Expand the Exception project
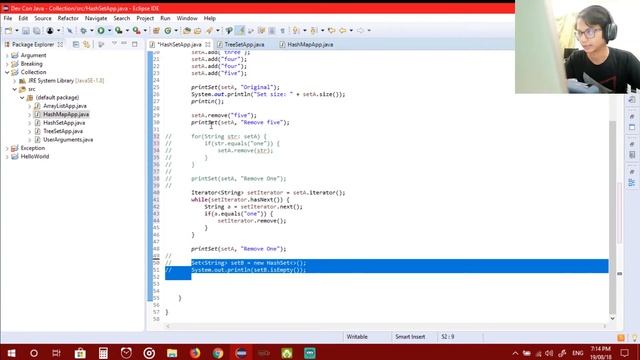640x360 pixels. pyautogui.click(x=7, y=148)
